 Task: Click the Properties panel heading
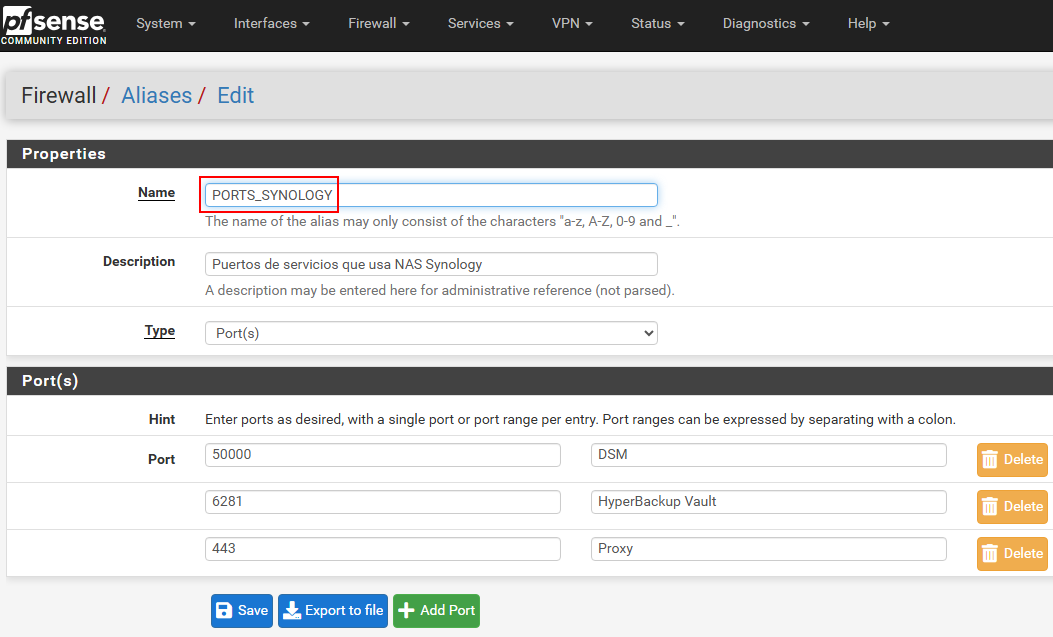64,154
